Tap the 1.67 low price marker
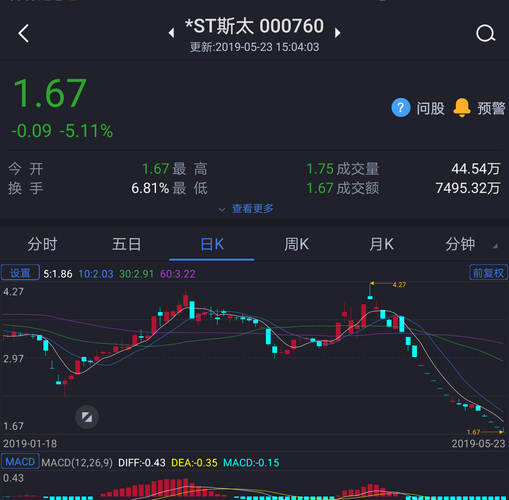This screenshot has height=500, width=509. click(473, 432)
